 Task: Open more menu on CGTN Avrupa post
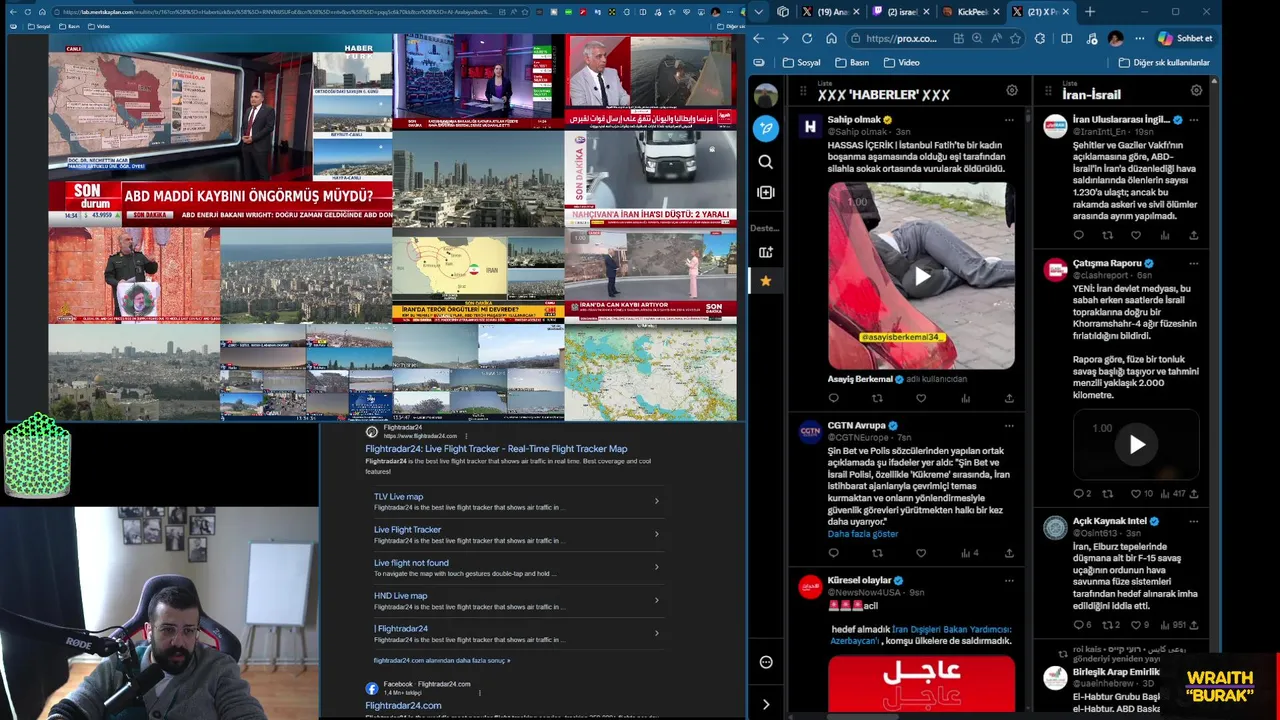click(1009, 426)
